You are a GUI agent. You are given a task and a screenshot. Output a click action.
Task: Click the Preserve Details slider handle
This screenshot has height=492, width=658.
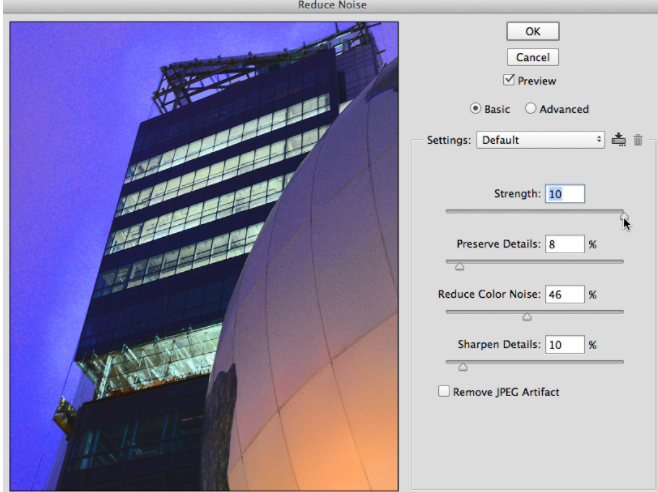[x=460, y=267]
